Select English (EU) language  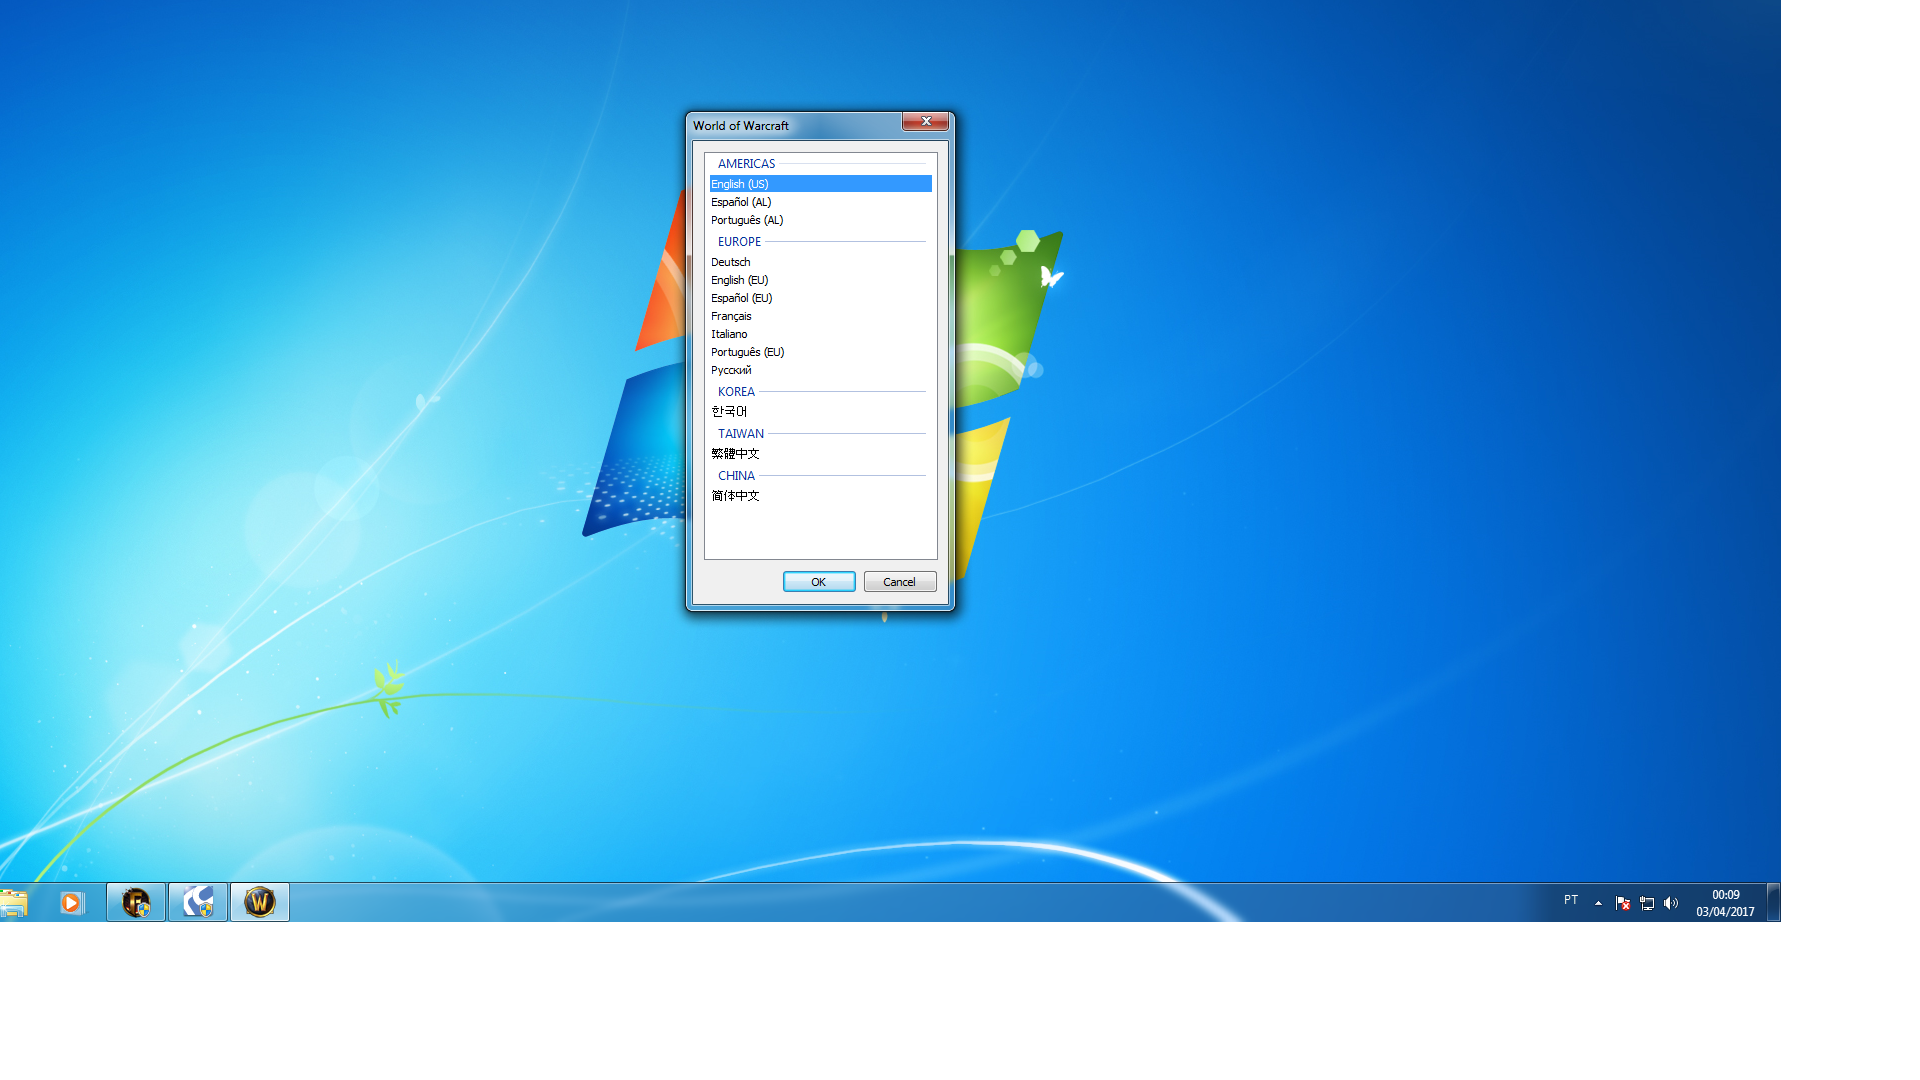pos(821,280)
